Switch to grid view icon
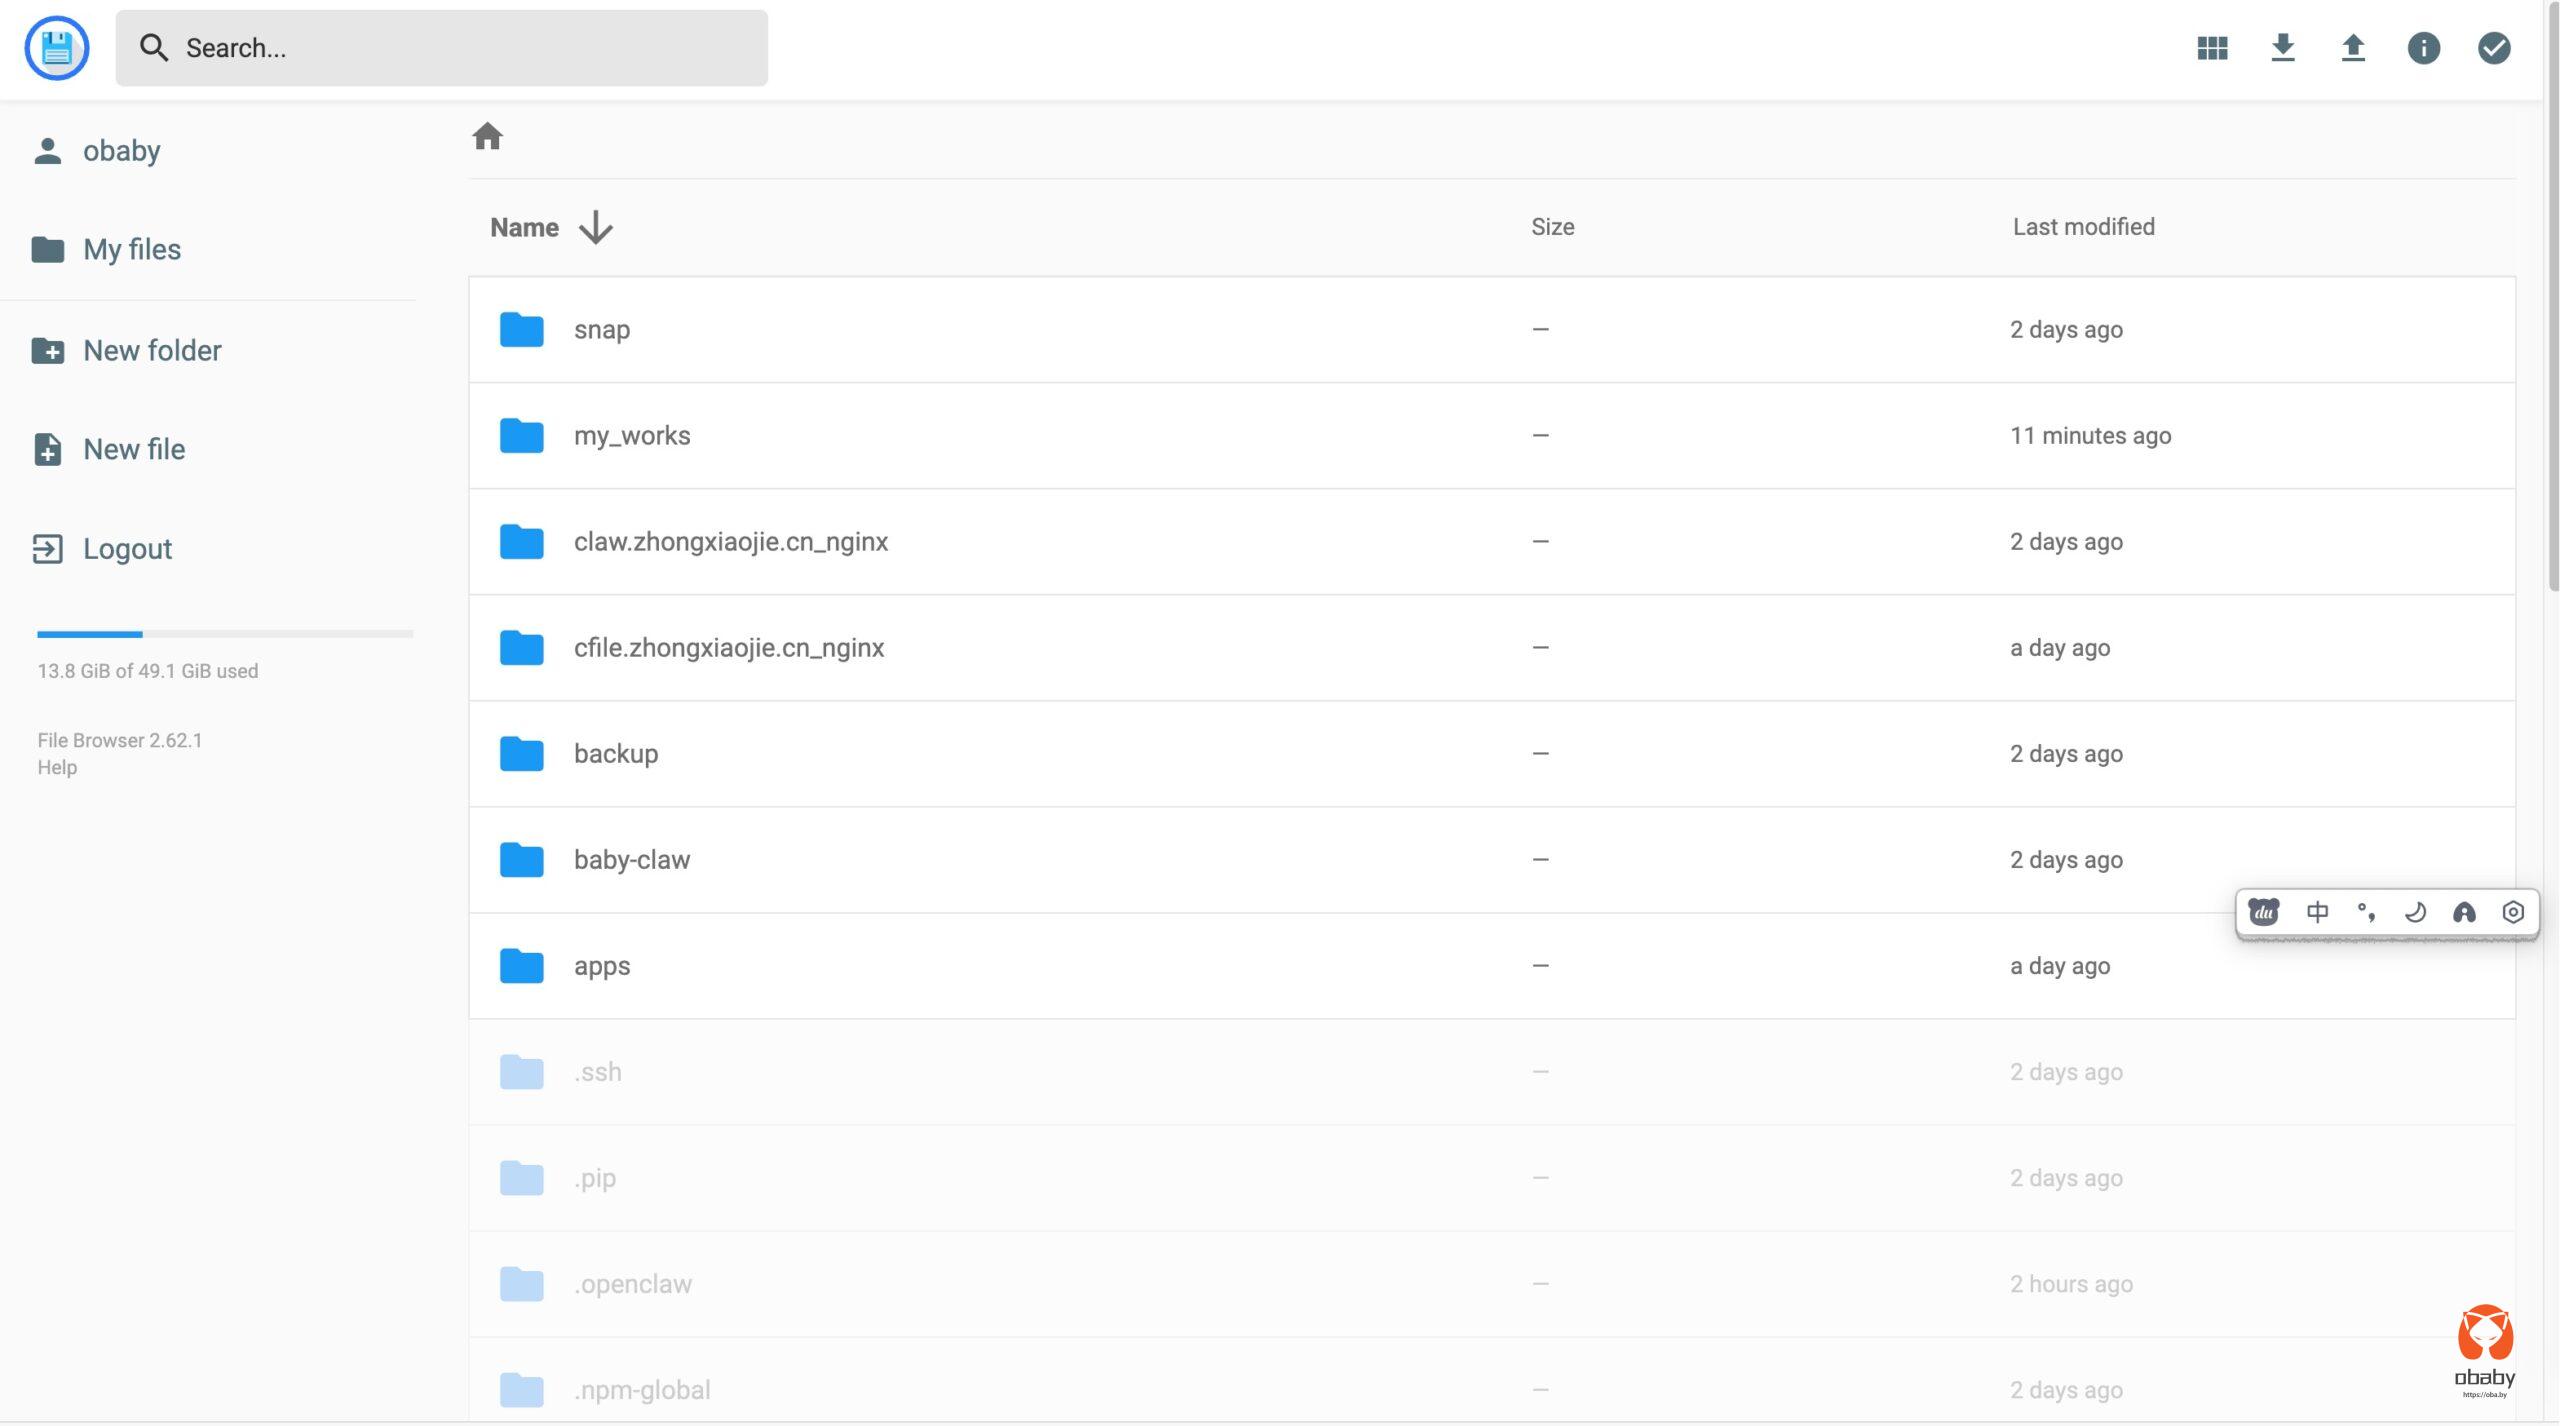 coord(2212,48)
